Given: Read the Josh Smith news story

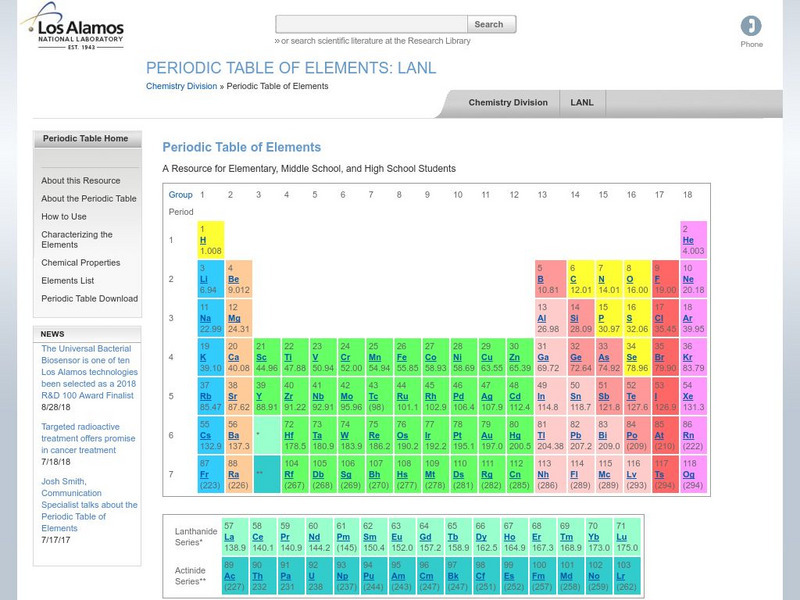Looking at the screenshot, I should pyautogui.click(x=89, y=505).
